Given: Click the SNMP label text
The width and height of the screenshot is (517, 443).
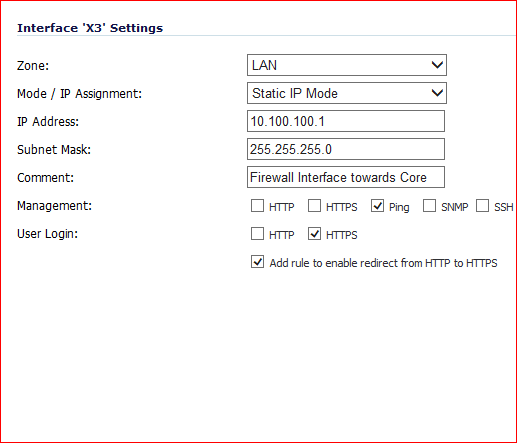Looking at the screenshot, I should 455,207.
